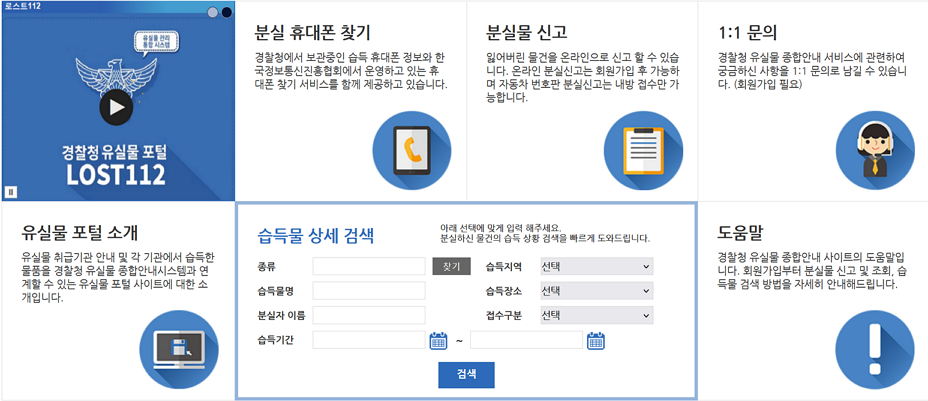Focus the 습득물명 input field
This screenshot has width=928, height=401.
[369, 290]
